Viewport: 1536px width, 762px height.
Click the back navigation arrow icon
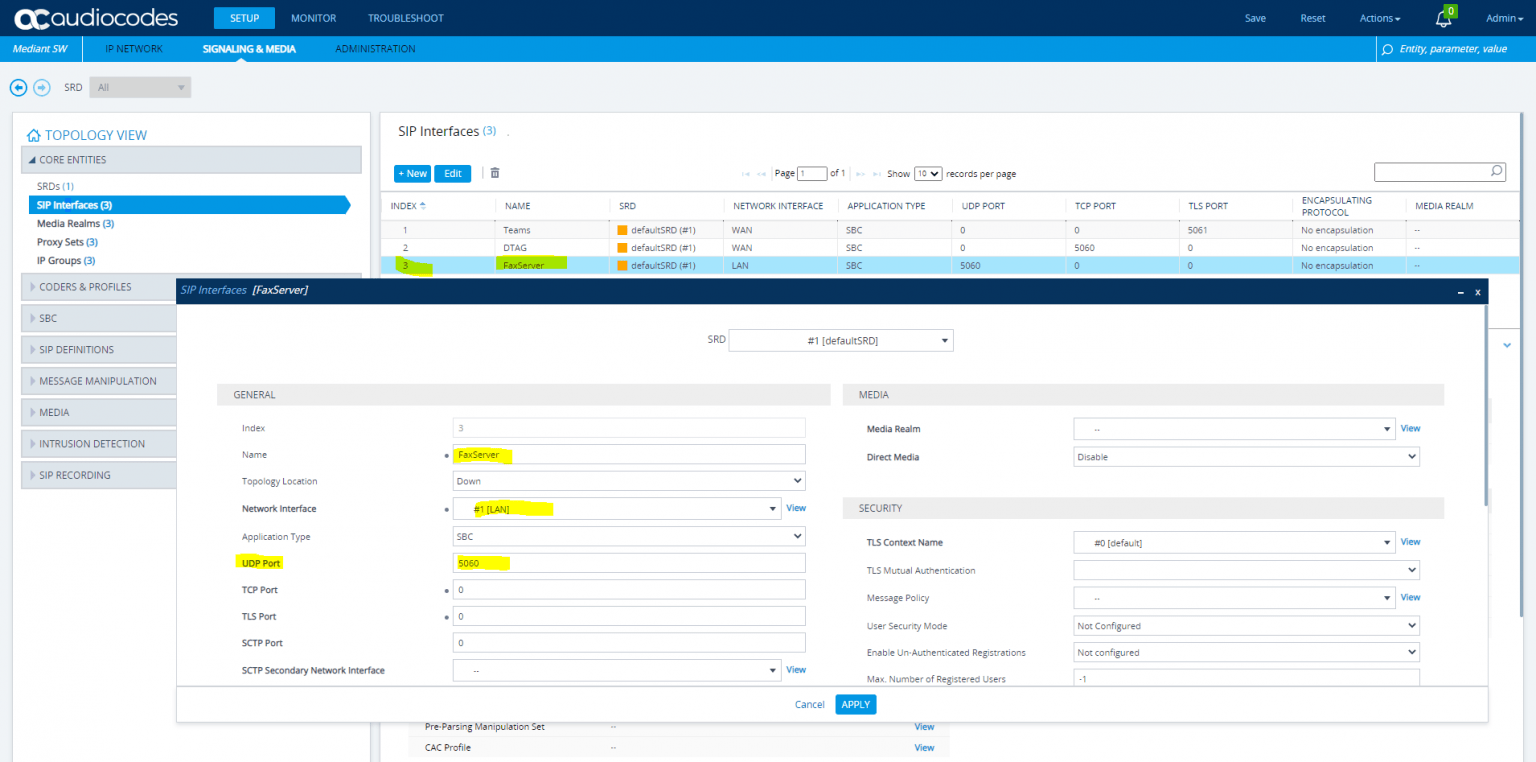18,87
